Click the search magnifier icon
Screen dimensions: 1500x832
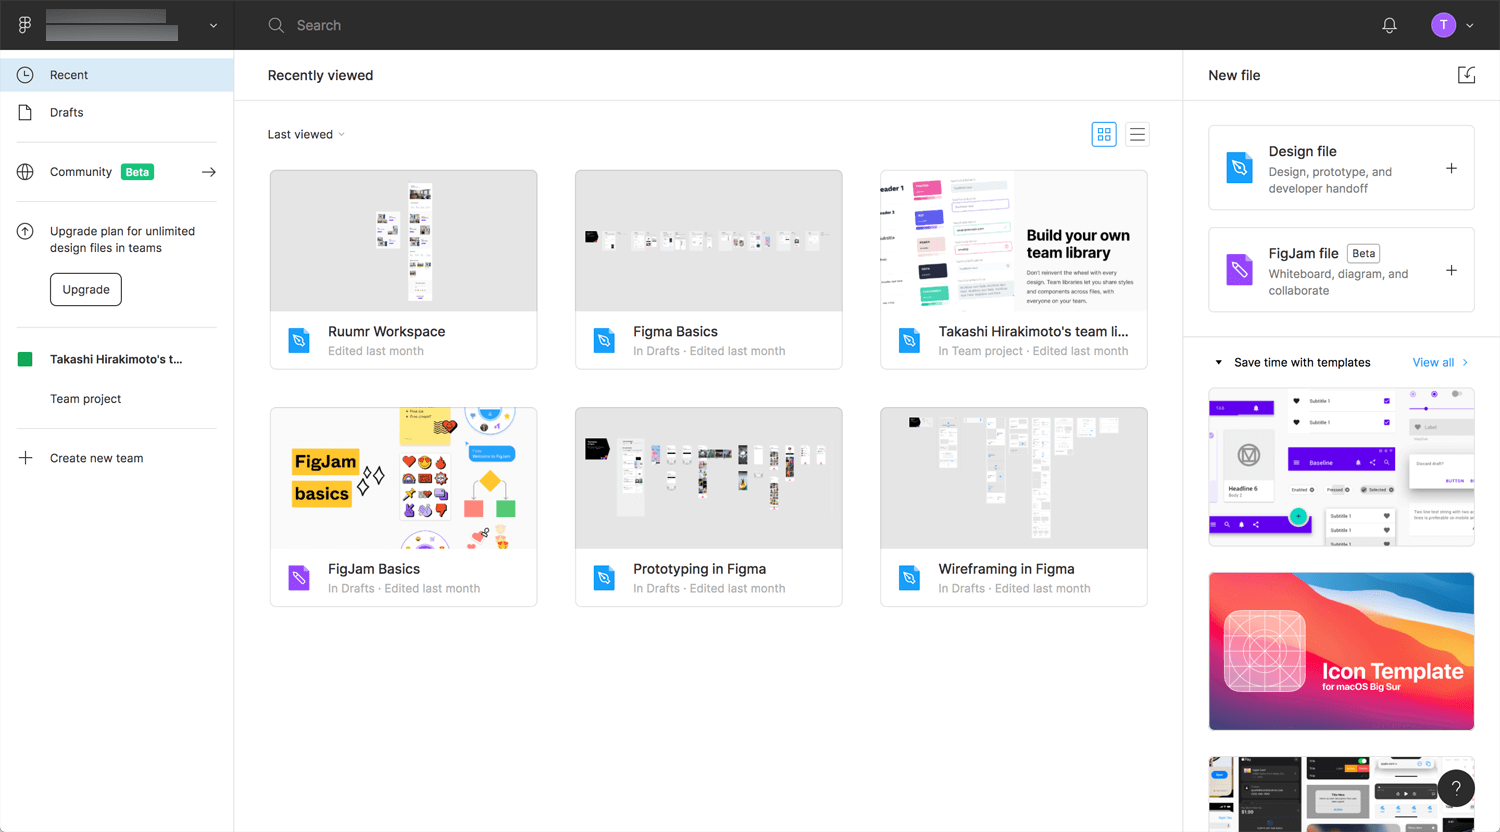[276, 25]
